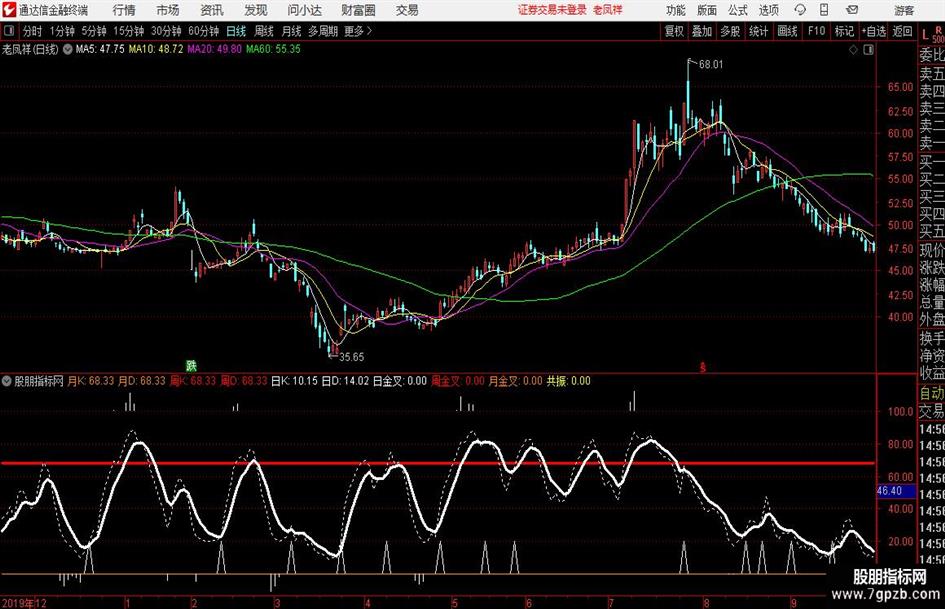Screen dimensions: 945x609
Task: Open the 画线 drawing tools button
Action: pyautogui.click(x=788, y=31)
